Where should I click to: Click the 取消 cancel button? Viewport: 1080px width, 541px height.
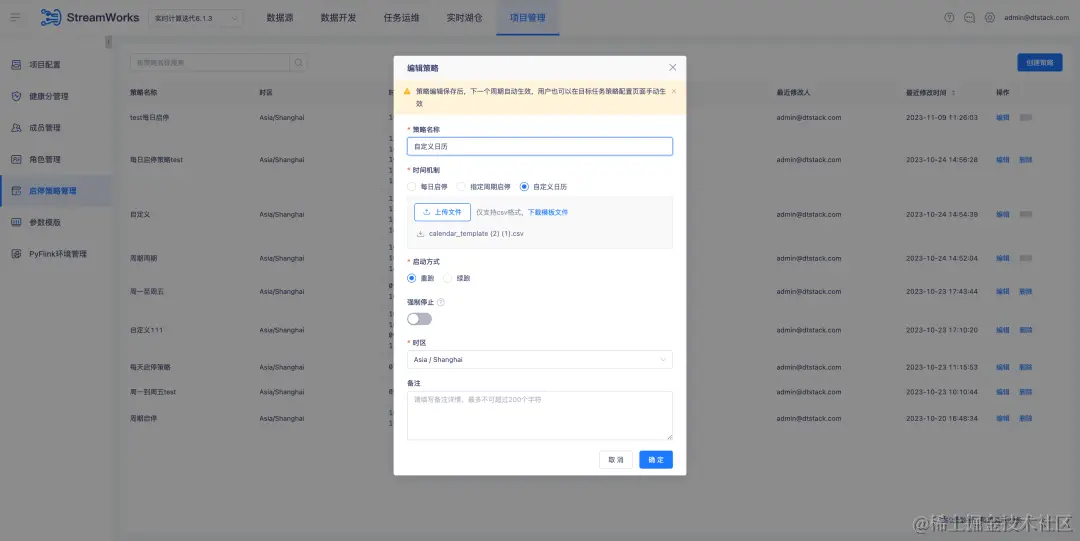[616, 460]
